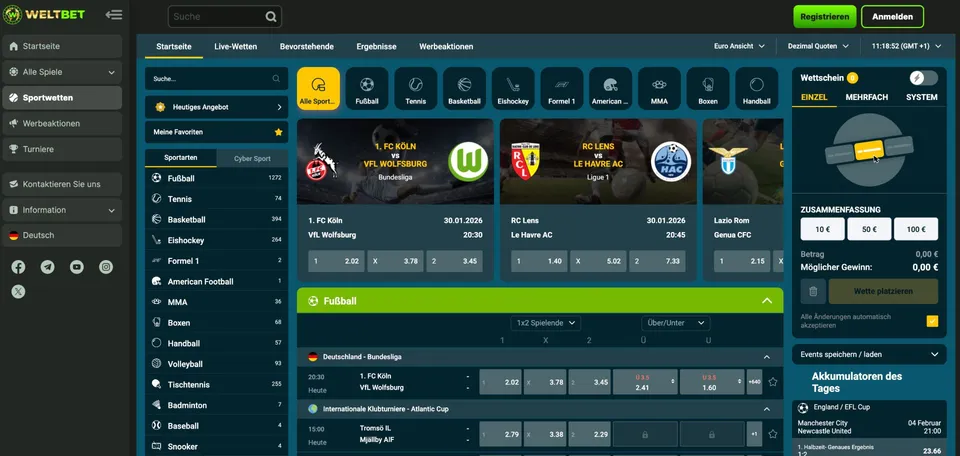This screenshot has height=456, width=960.
Task: Change language from Deutsch
Action: tap(62, 236)
